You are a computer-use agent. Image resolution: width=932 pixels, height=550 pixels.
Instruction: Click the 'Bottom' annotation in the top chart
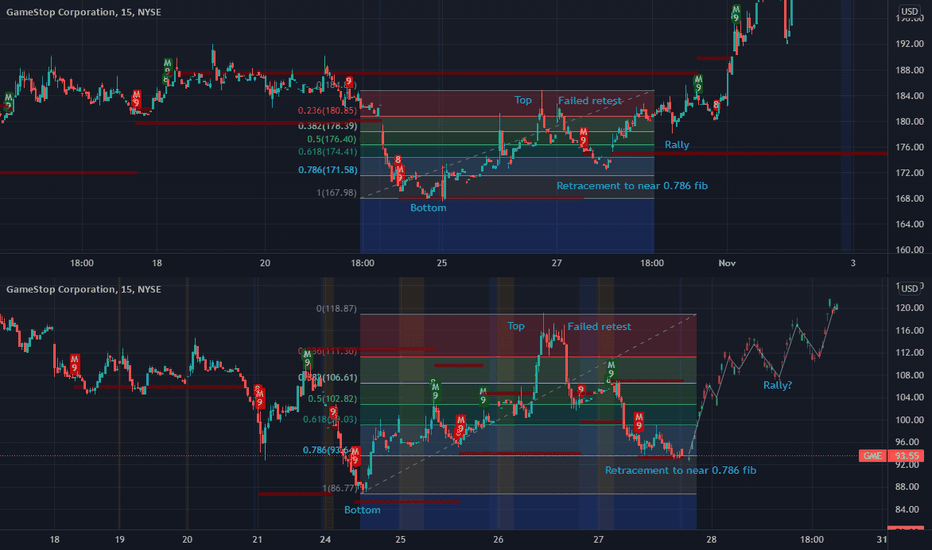(x=428, y=208)
